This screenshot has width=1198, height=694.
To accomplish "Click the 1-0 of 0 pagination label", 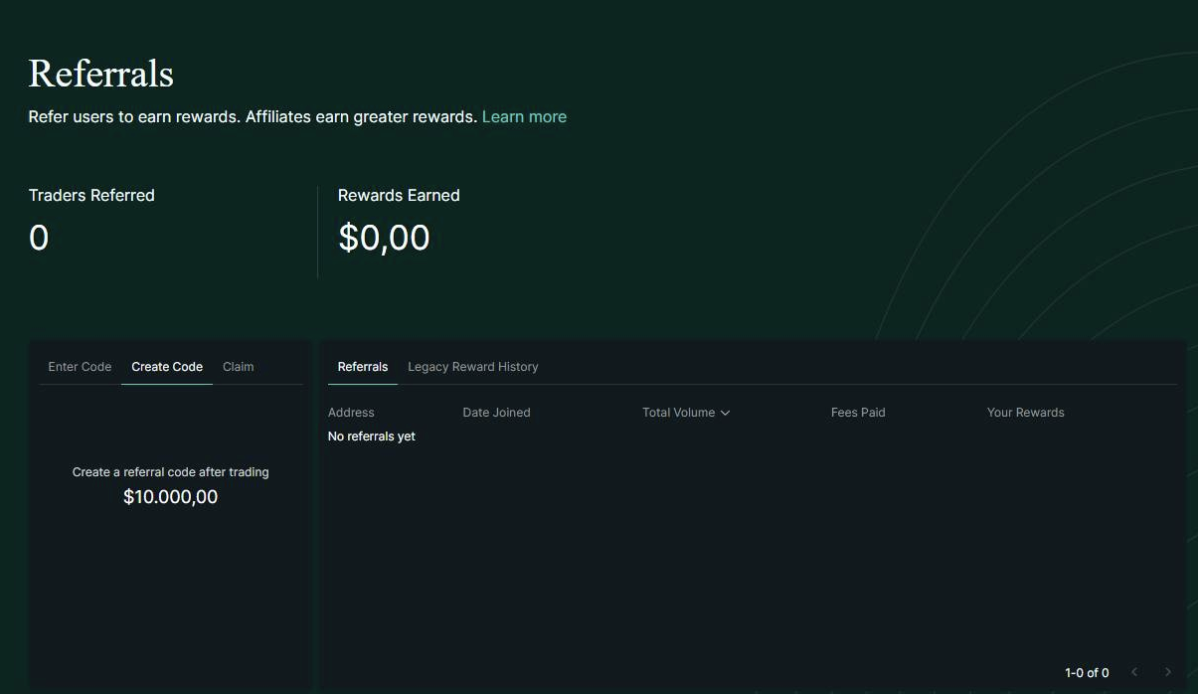I will tap(1086, 673).
